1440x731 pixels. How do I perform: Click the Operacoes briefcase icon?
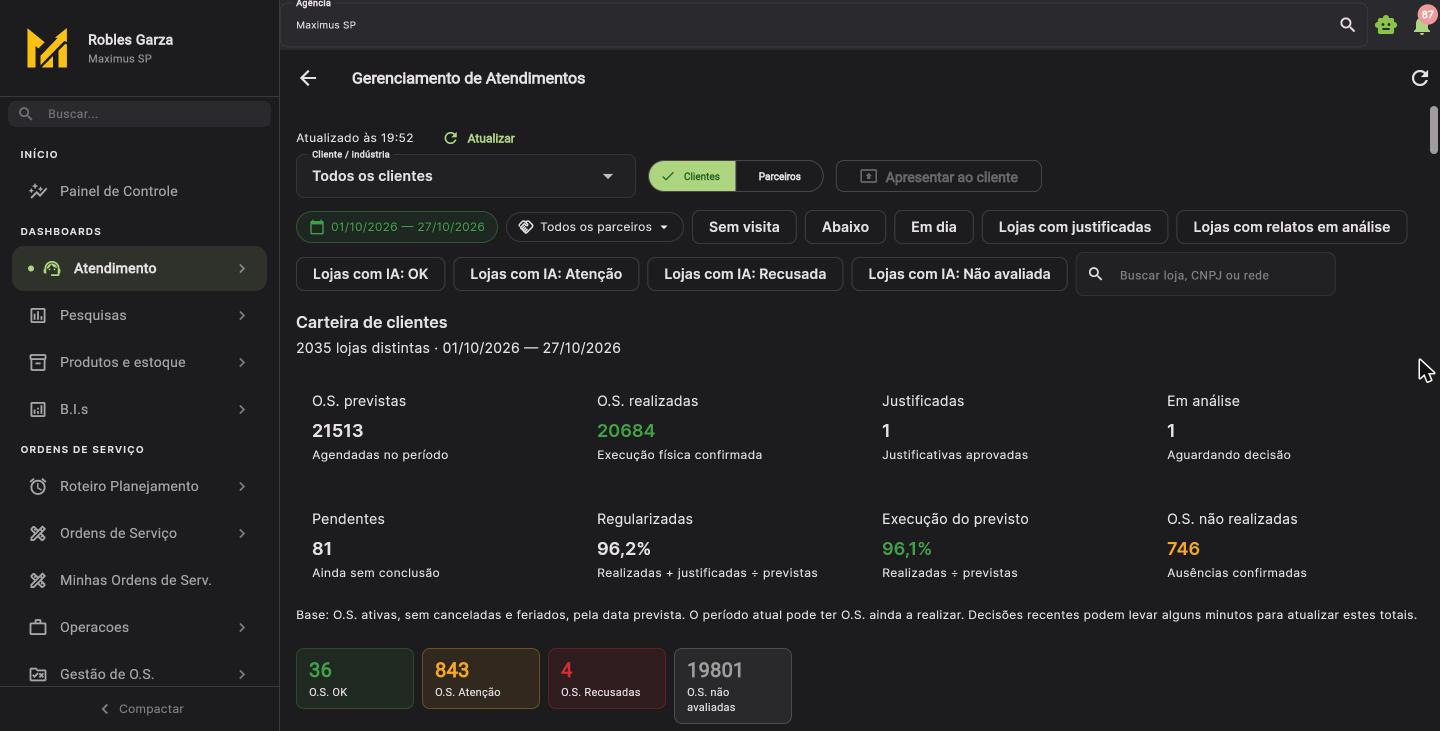tap(38, 627)
